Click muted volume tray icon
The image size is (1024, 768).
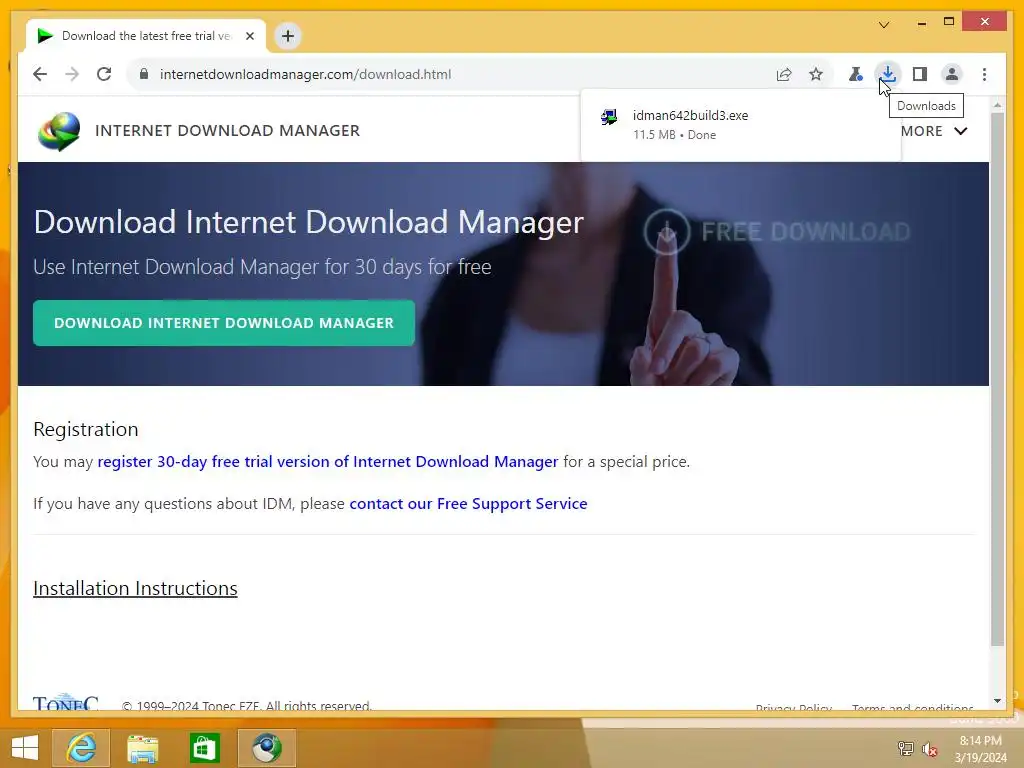(929, 748)
